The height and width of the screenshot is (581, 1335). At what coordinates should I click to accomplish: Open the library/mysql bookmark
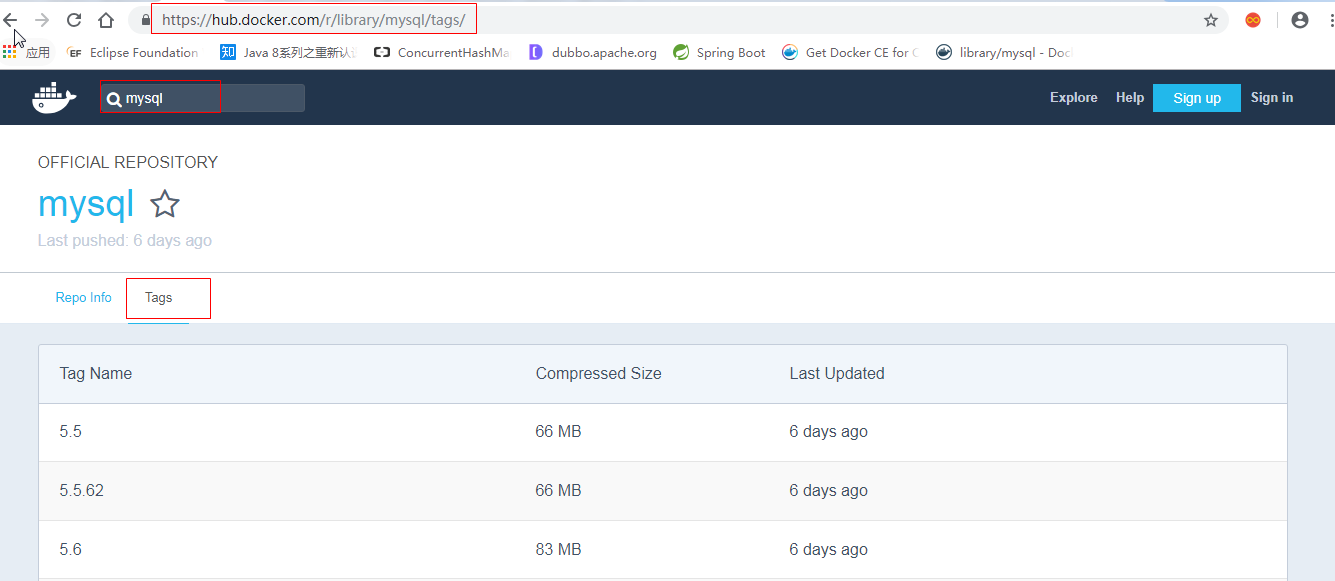click(x=1004, y=53)
